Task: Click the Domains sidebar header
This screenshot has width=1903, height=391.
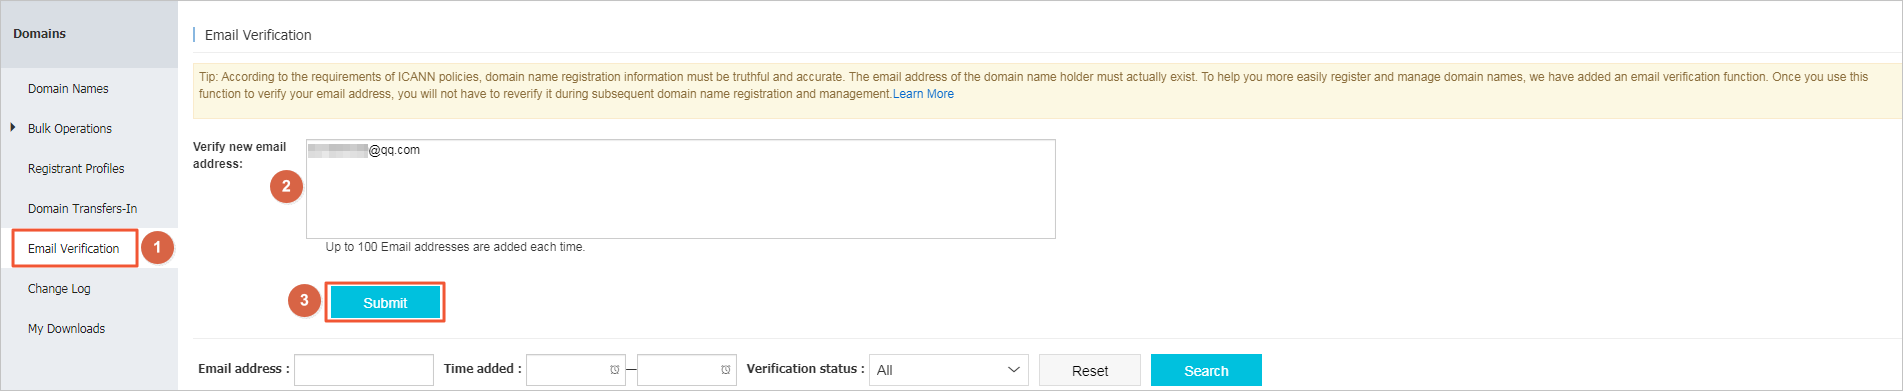Action: pyautogui.click(x=40, y=34)
